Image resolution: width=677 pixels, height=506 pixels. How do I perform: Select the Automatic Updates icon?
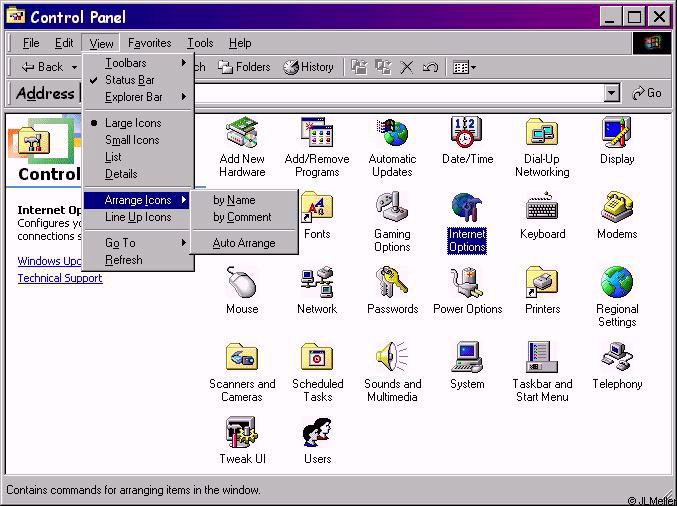tap(392, 133)
